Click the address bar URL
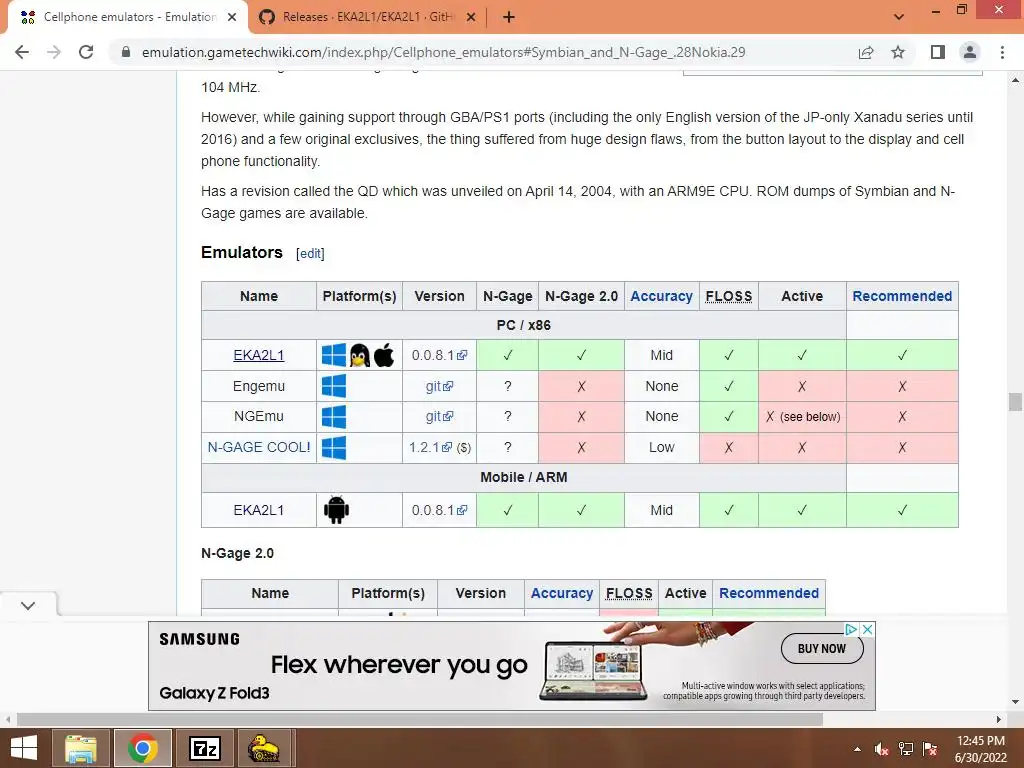The width and height of the screenshot is (1024, 768). pos(443,52)
